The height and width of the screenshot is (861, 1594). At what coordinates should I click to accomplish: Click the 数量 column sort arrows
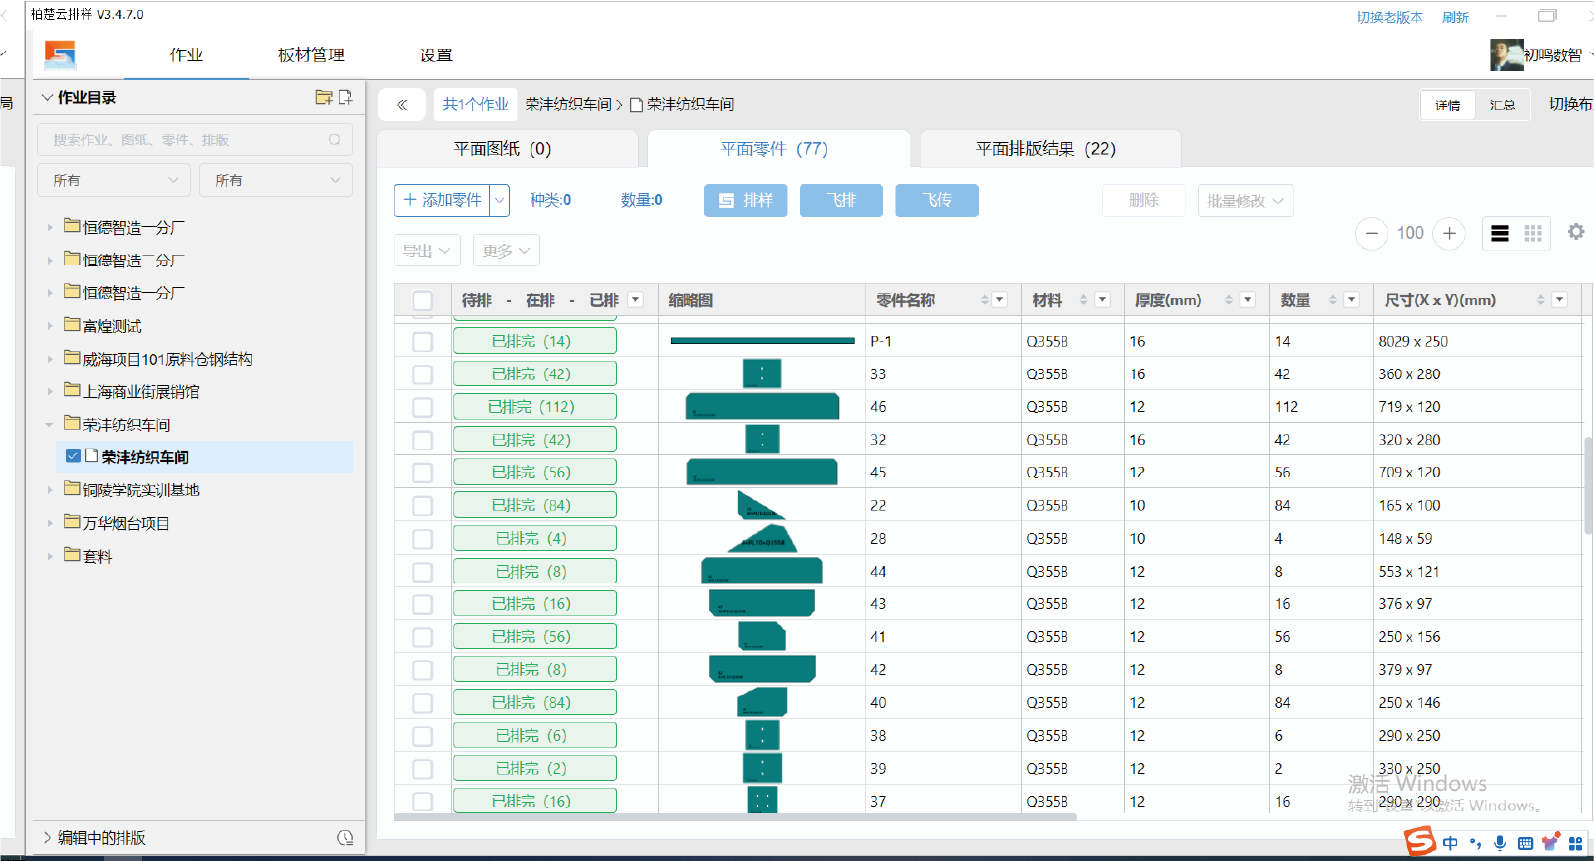tap(1333, 300)
